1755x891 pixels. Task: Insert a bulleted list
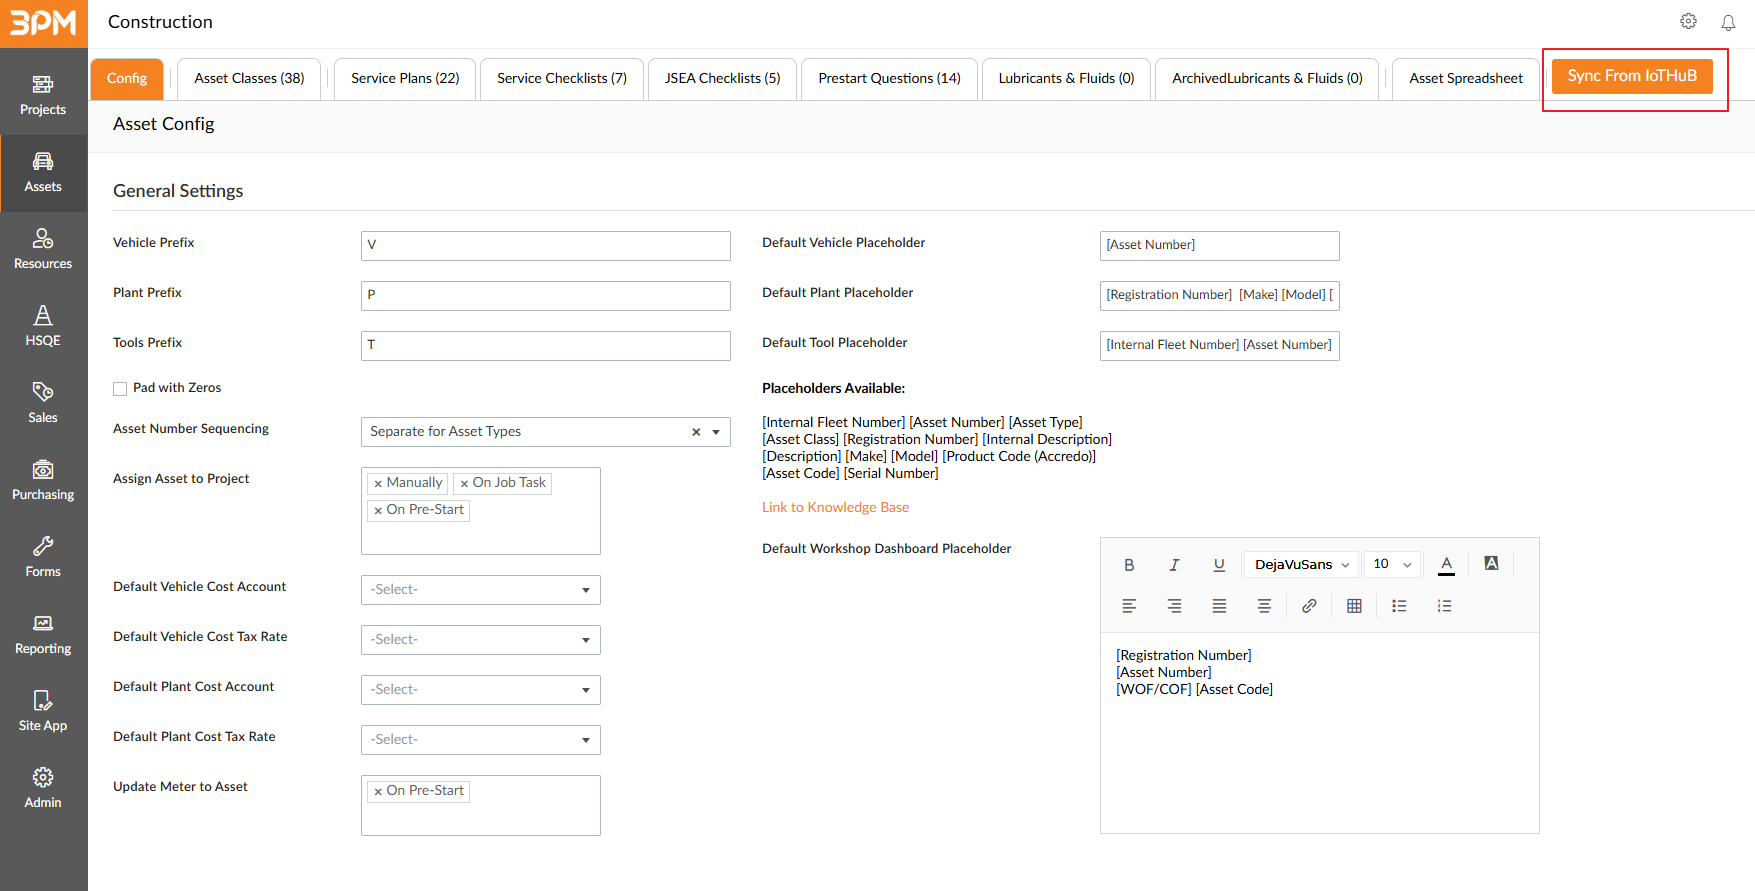(x=1399, y=606)
